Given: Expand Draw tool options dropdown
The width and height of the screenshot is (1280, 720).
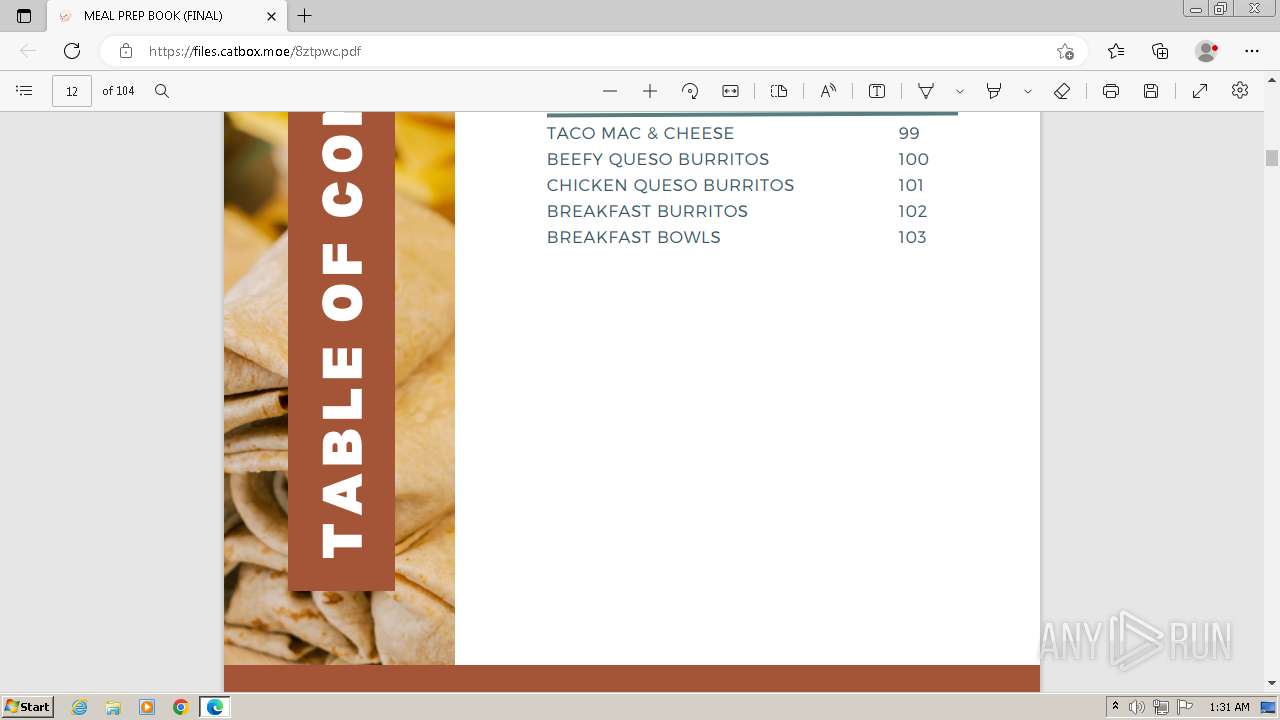Looking at the screenshot, I should point(959,91).
